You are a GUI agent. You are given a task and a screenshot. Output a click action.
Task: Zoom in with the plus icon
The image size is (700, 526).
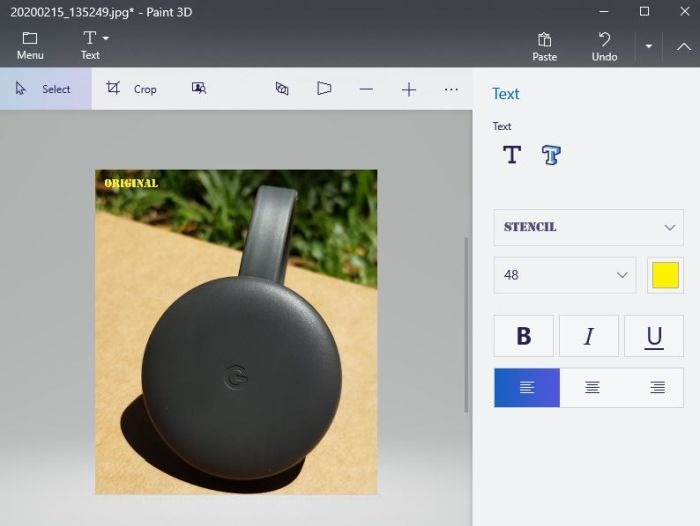tap(409, 89)
